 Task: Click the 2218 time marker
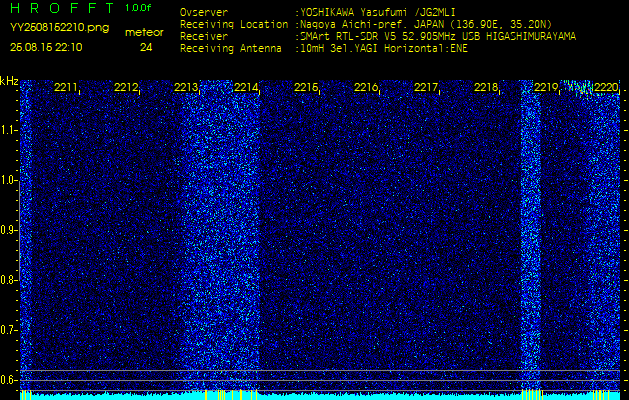coord(485,87)
